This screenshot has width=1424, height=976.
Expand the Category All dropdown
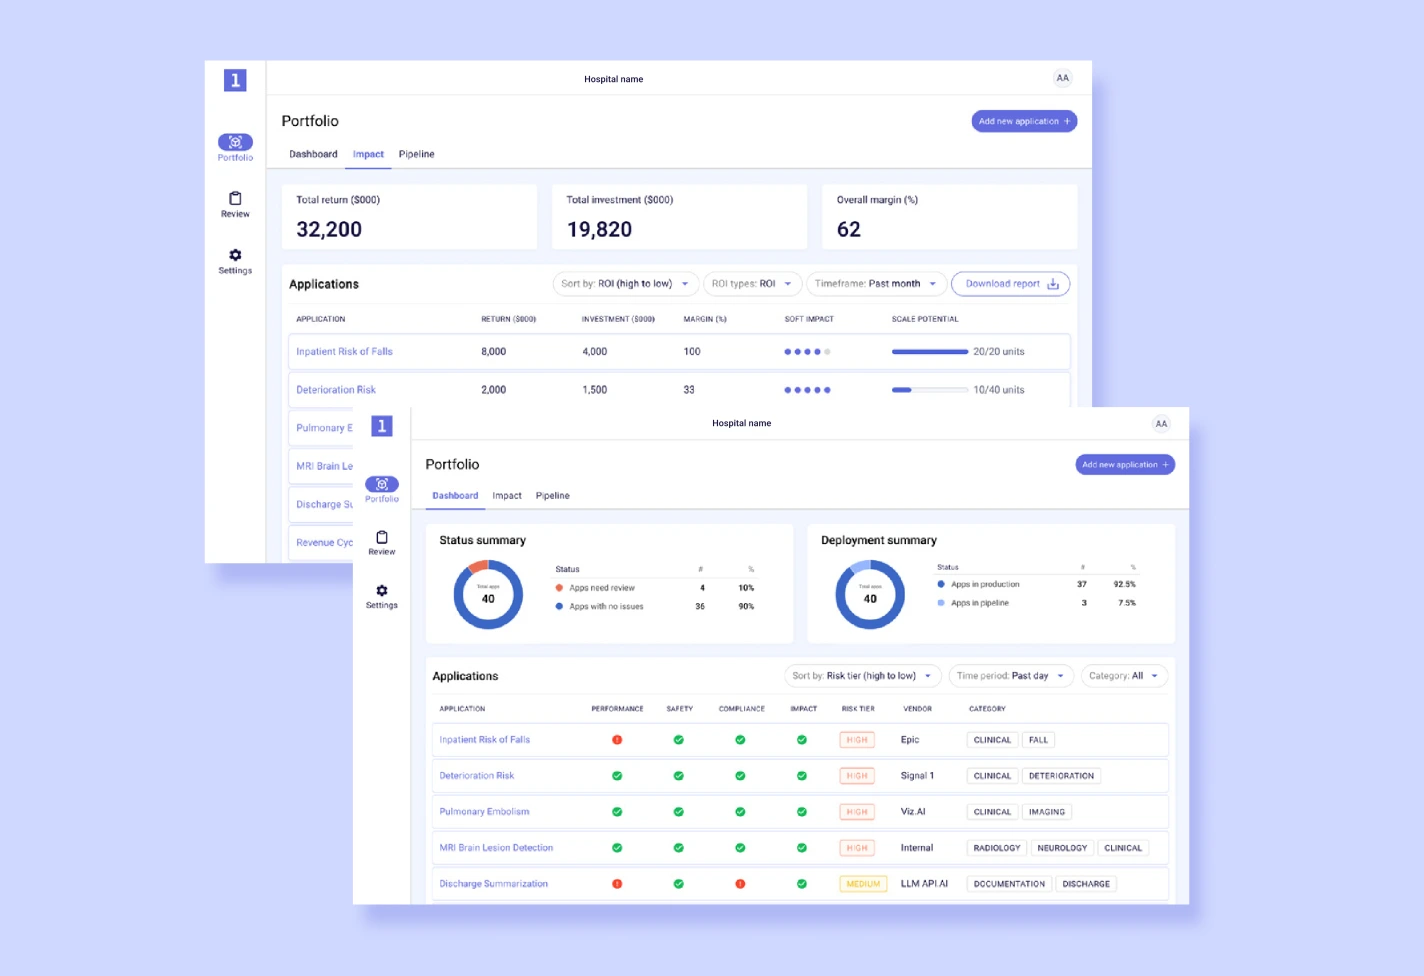tap(1123, 676)
